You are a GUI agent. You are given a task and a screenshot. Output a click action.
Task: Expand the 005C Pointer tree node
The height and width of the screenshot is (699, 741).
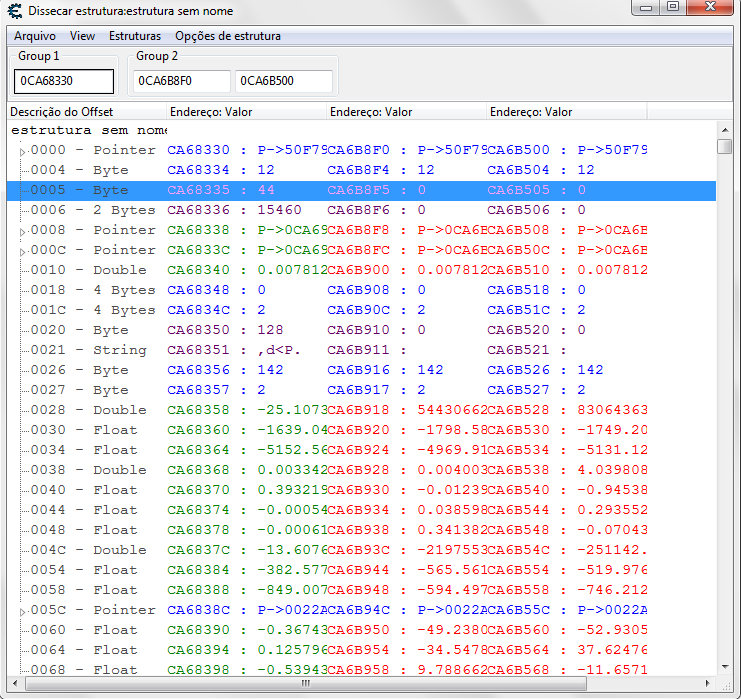click(23, 611)
